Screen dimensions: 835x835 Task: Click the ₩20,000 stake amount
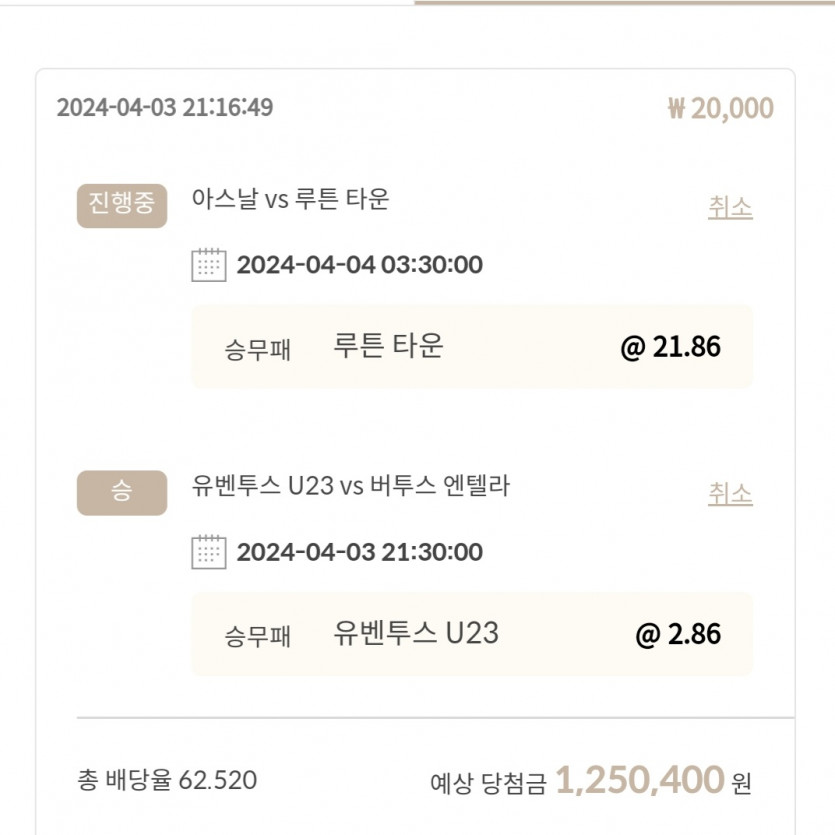coord(721,109)
